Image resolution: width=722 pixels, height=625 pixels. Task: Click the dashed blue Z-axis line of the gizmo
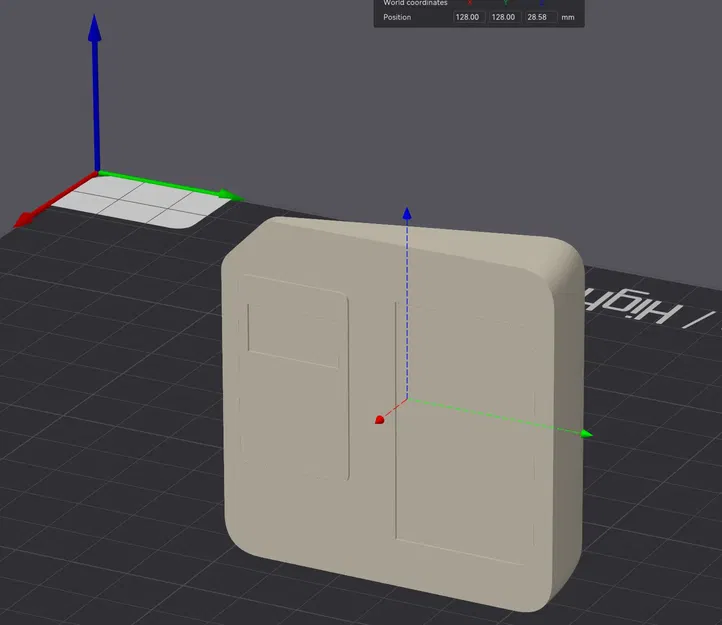coord(407,309)
